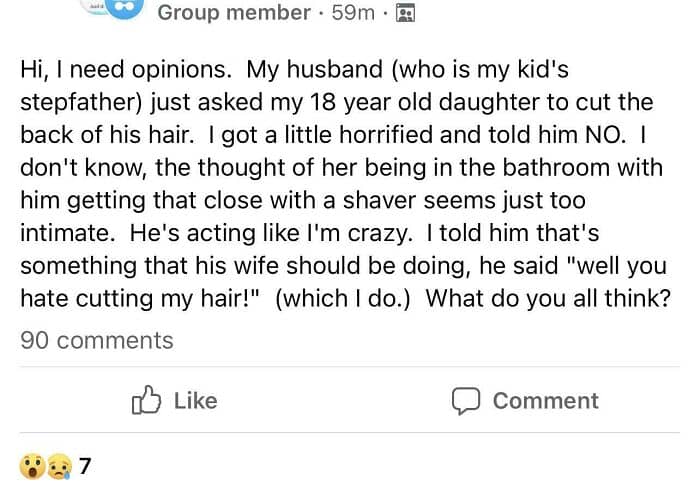Open the Group member profile name
700x498 pixels.
pyautogui.click(x=234, y=13)
